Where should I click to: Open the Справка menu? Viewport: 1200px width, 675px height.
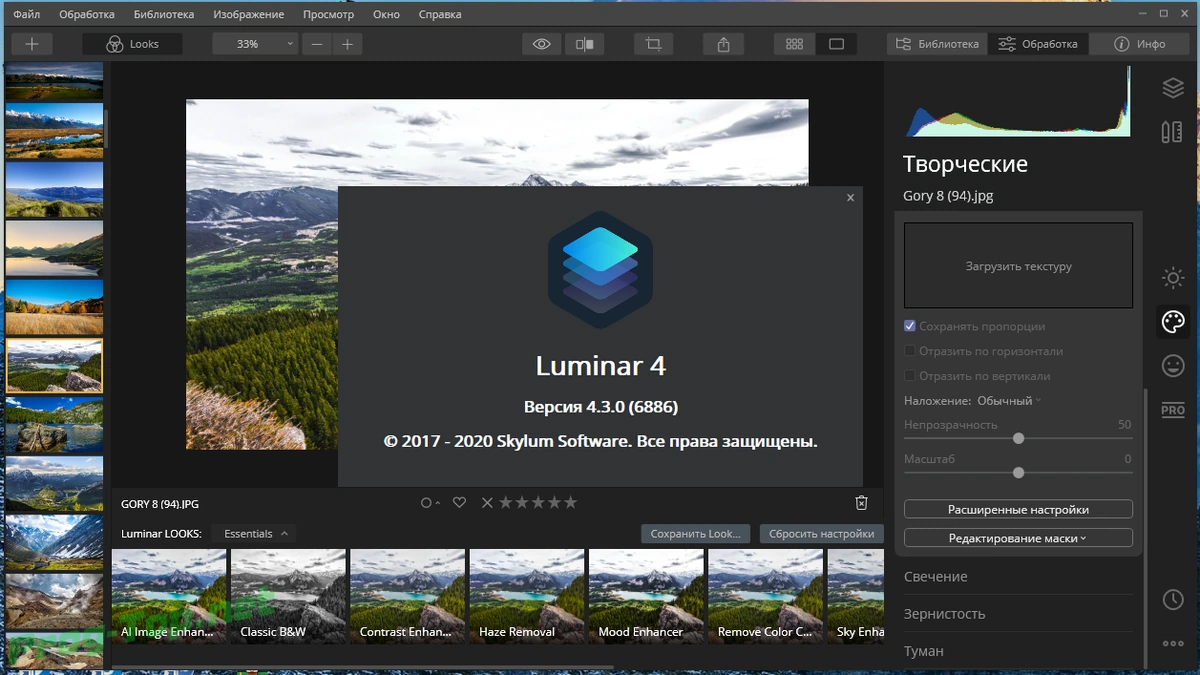440,15
